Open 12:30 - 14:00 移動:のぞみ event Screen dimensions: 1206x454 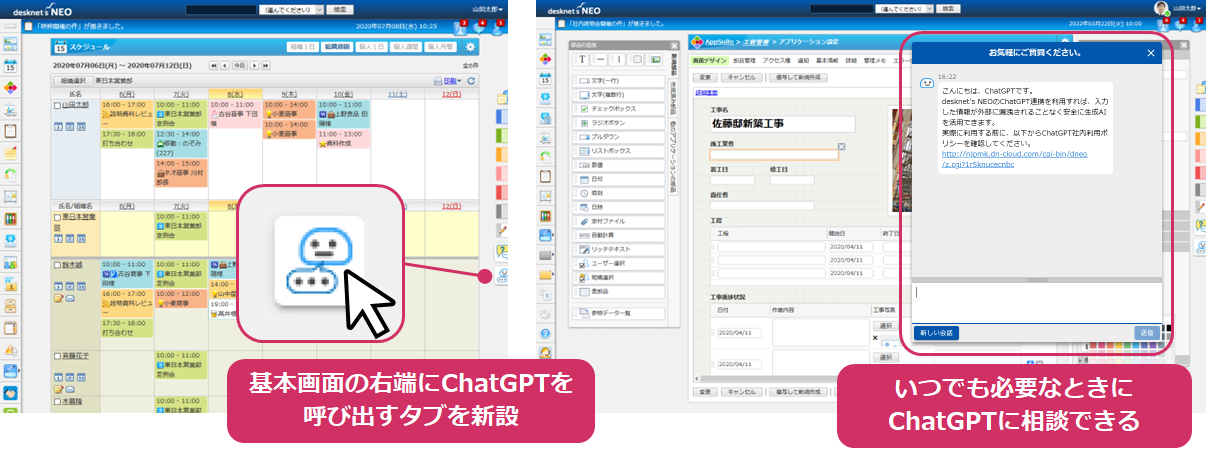181,145
